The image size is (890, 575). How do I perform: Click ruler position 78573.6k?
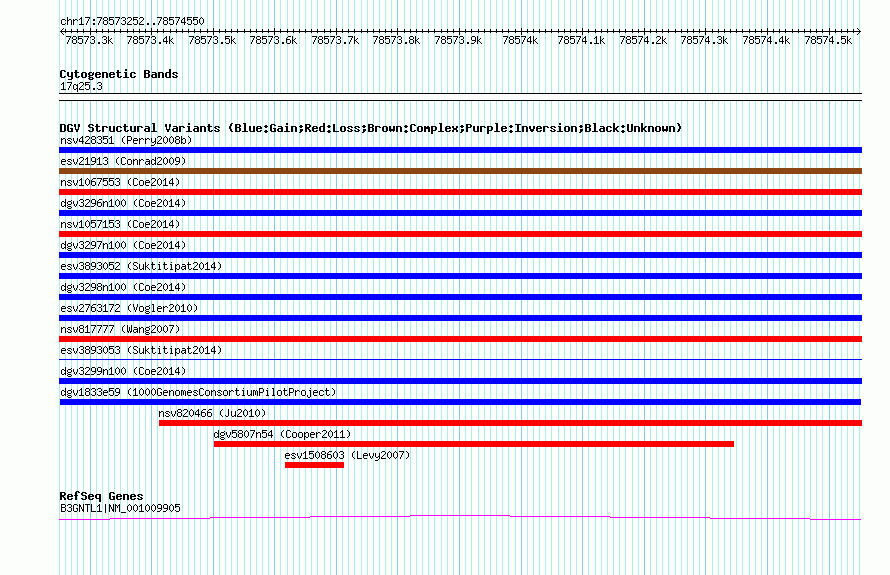point(274,40)
